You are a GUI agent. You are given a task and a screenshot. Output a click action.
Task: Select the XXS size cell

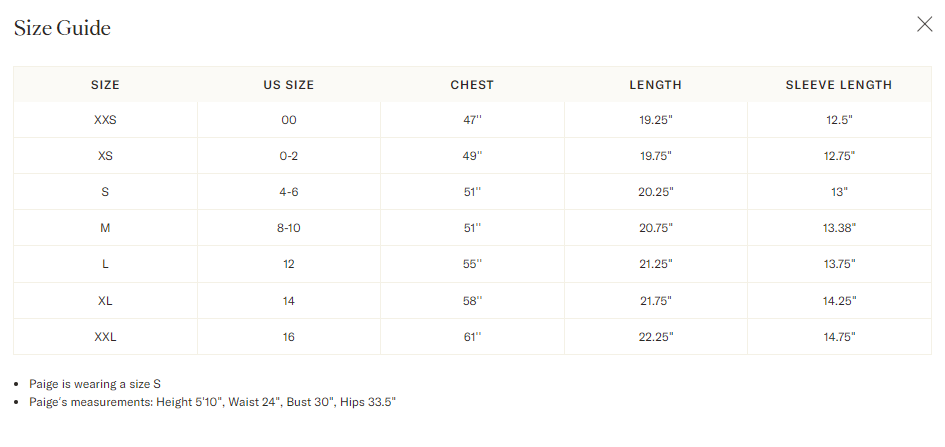tap(105, 120)
